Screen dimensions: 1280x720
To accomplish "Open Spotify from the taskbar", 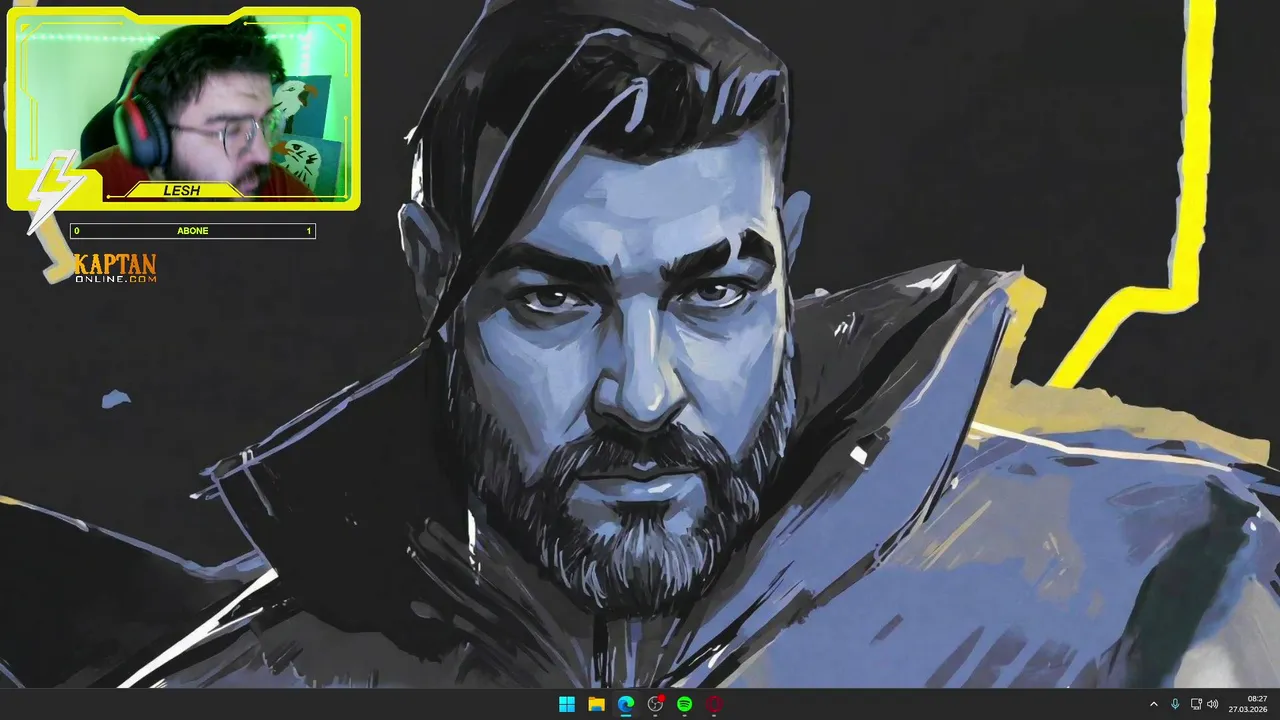I will pos(684,704).
